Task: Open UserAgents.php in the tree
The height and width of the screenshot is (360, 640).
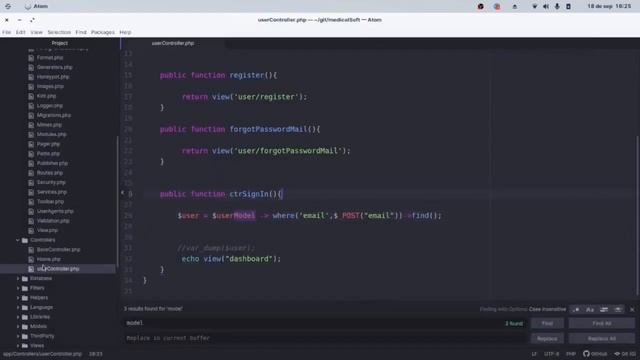Action: [x=55, y=211]
